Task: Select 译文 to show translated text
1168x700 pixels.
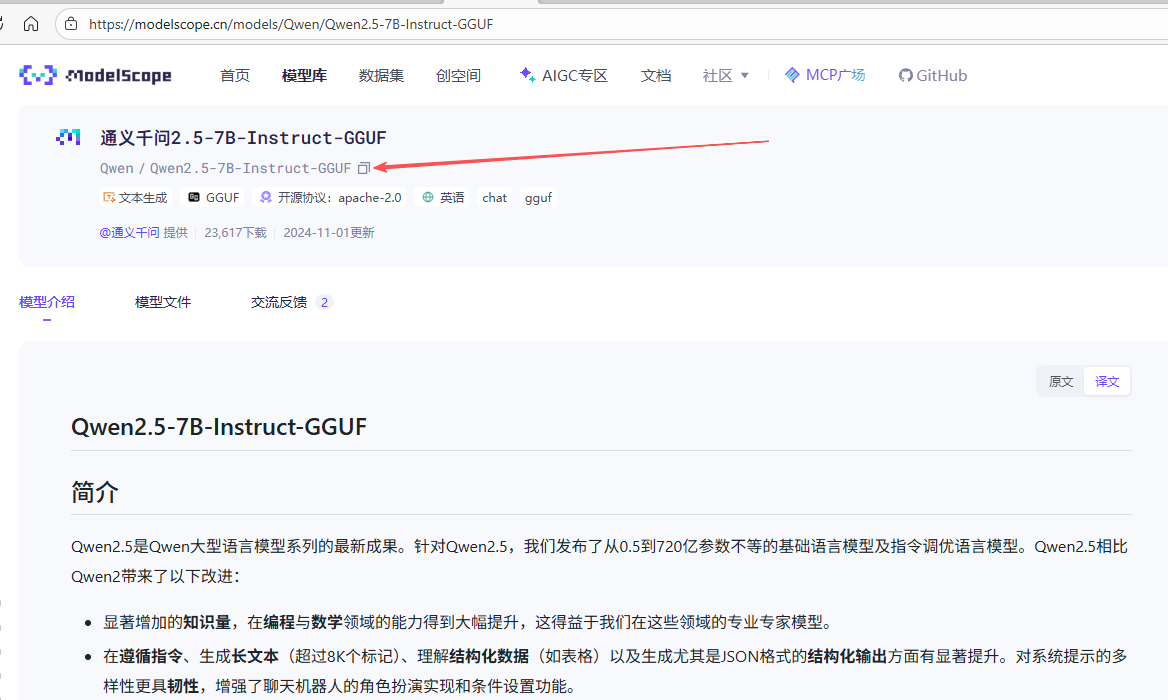Action: (1106, 381)
